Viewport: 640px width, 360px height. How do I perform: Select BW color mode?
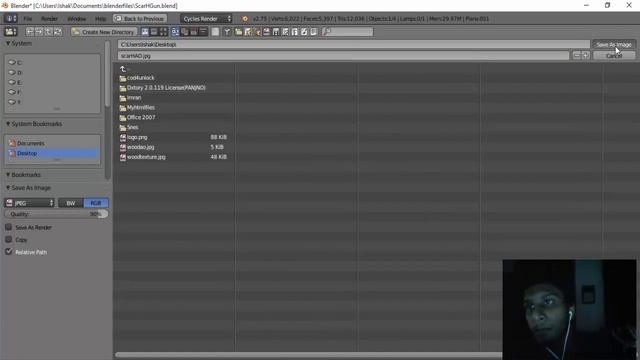[71, 203]
